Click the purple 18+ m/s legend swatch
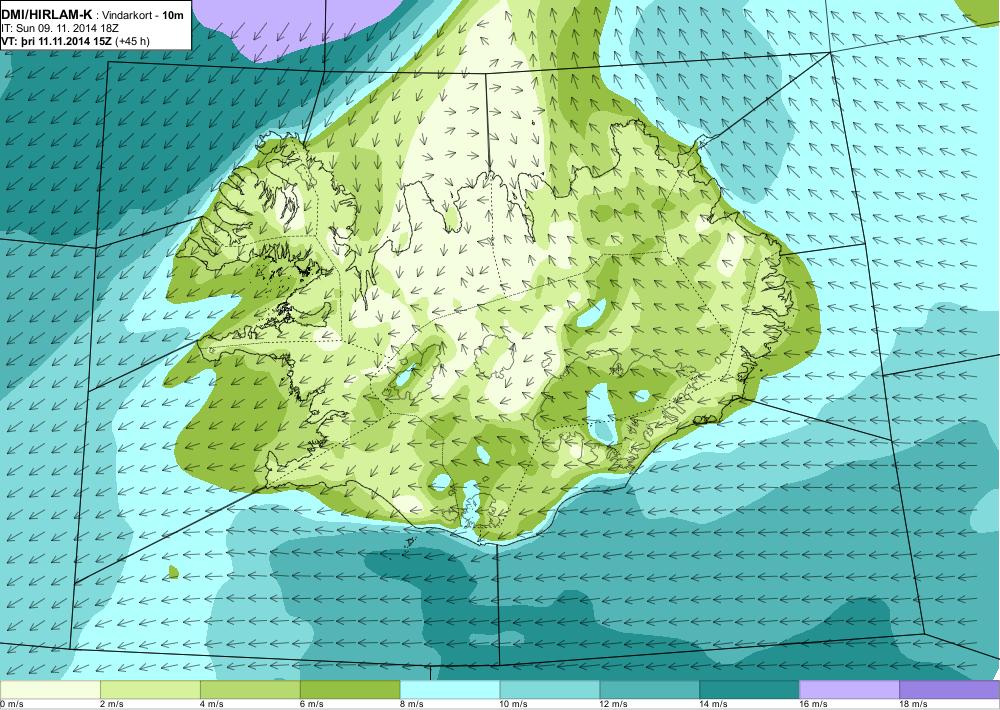This screenshot has width=1000, height=710. [x=950, y=690]
